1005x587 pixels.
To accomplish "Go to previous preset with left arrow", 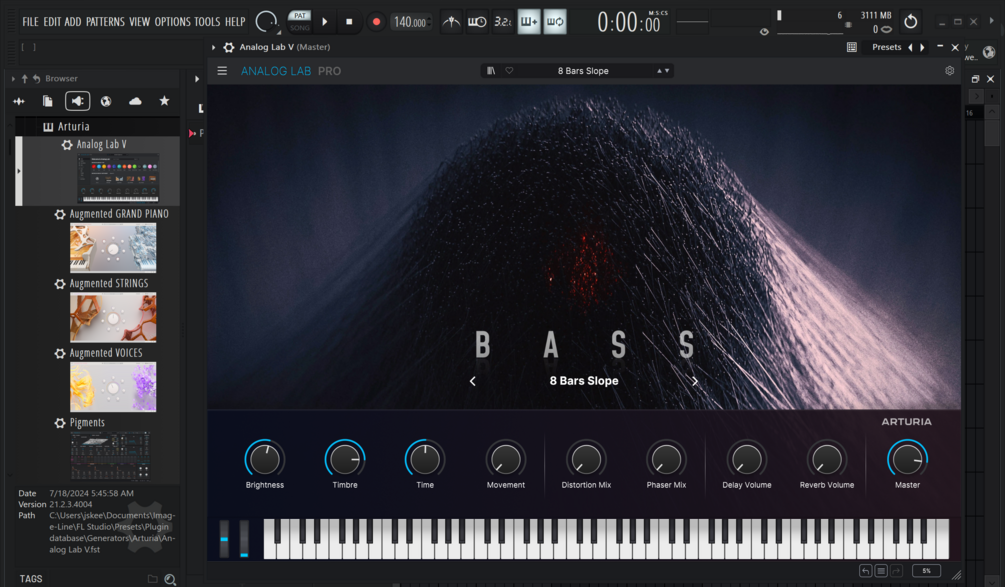I will point(910,47).
